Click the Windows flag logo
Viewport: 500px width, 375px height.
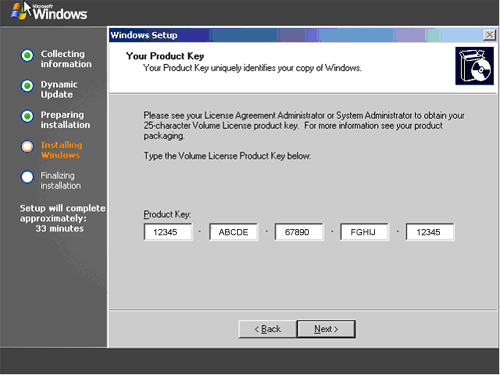pos(19,11)
